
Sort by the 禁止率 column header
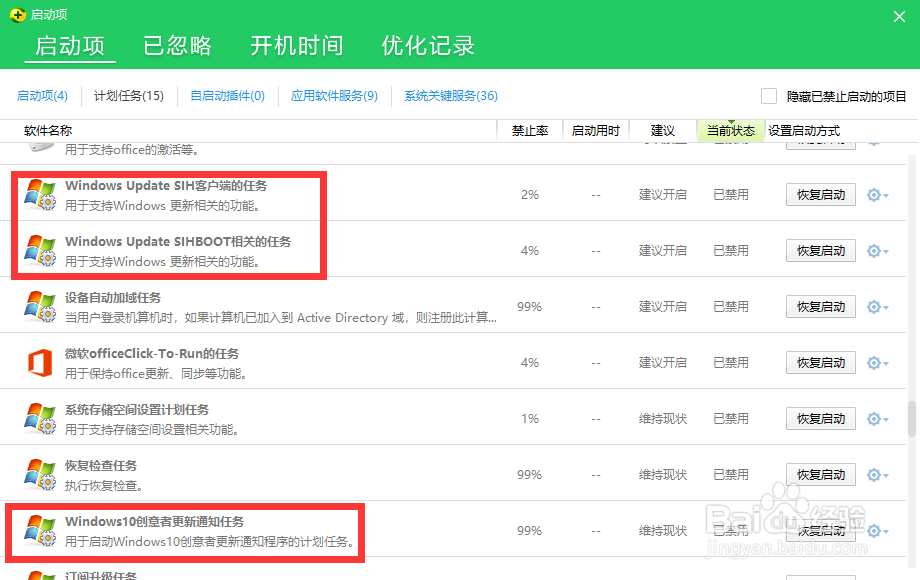tap(530, 131)
